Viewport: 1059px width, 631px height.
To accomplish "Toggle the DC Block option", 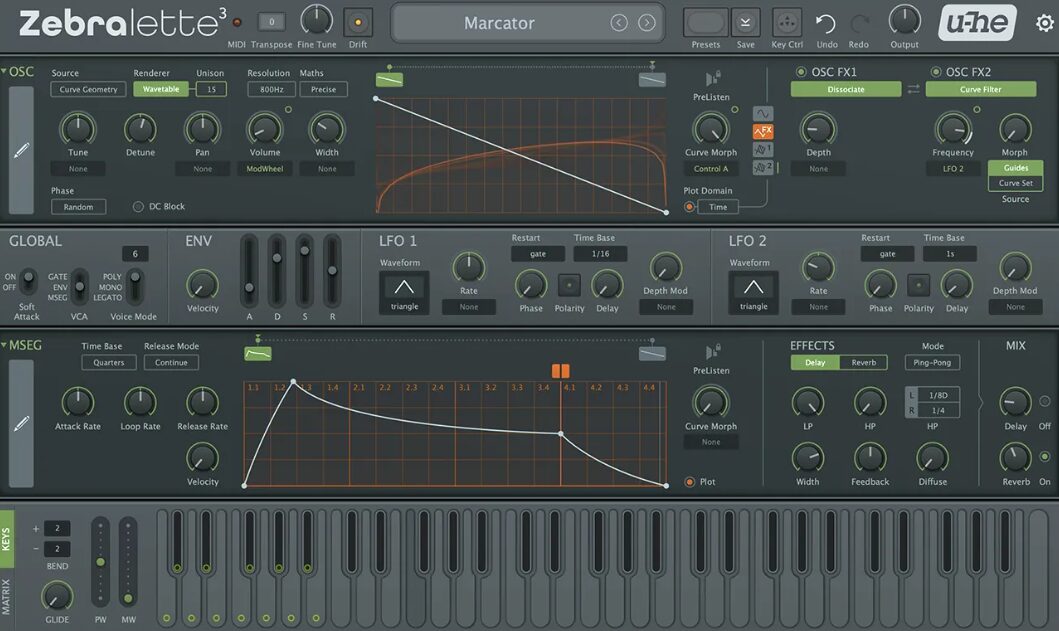I will 139,207.
